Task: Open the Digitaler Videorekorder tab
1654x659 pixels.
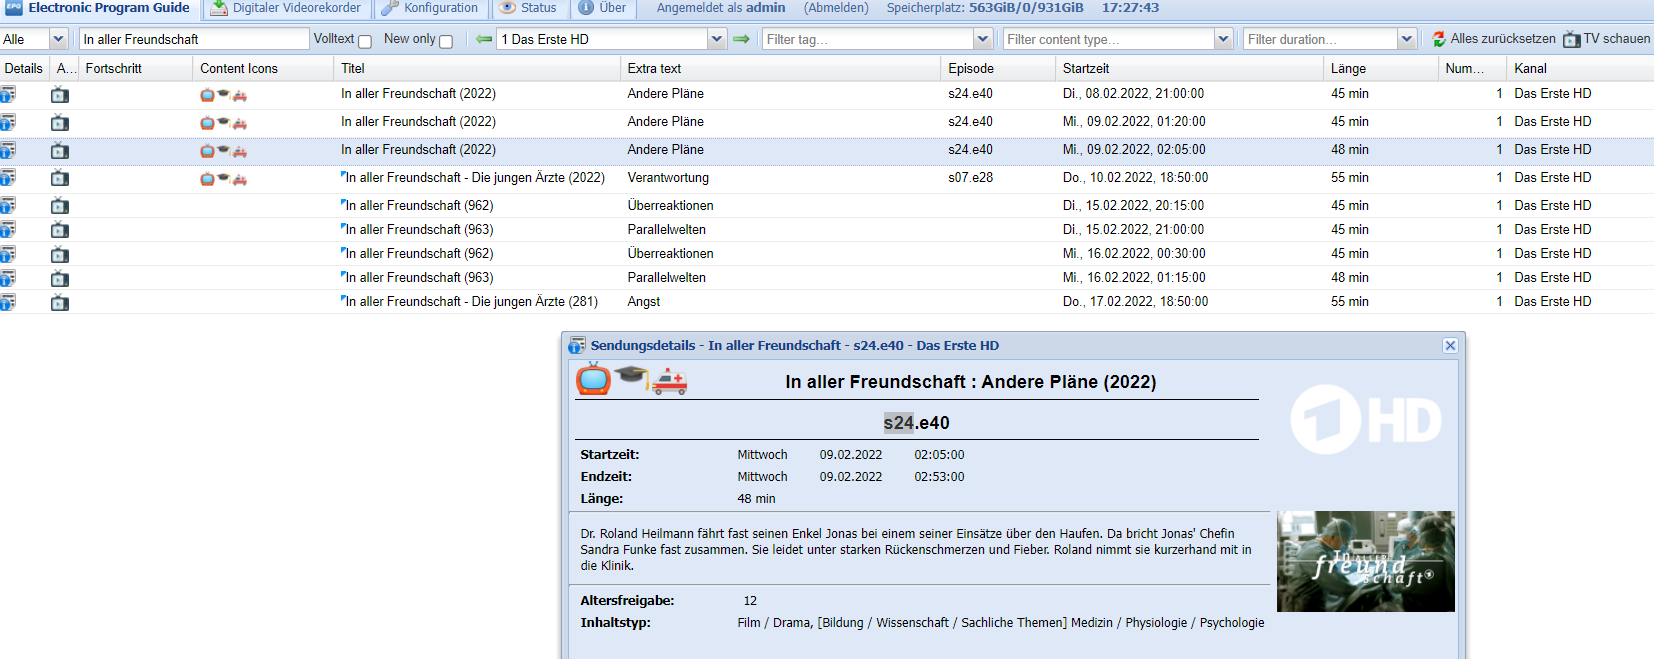Action: 286,8
